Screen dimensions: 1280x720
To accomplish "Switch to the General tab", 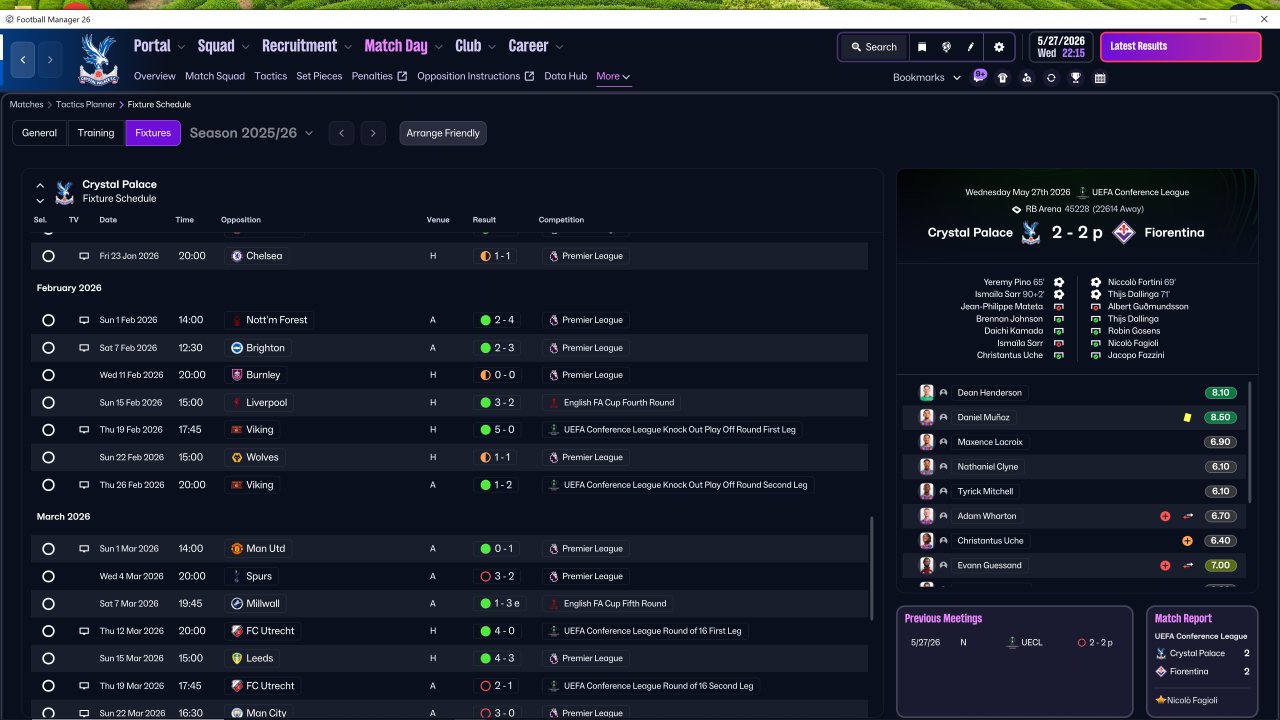I will [40, 133].
